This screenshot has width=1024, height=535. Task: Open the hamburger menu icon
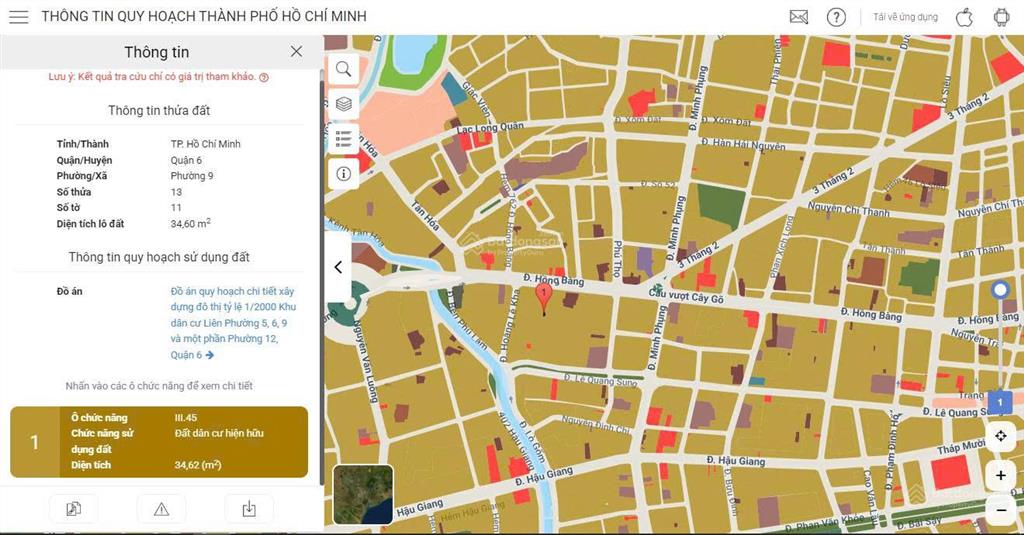[18, 16]
